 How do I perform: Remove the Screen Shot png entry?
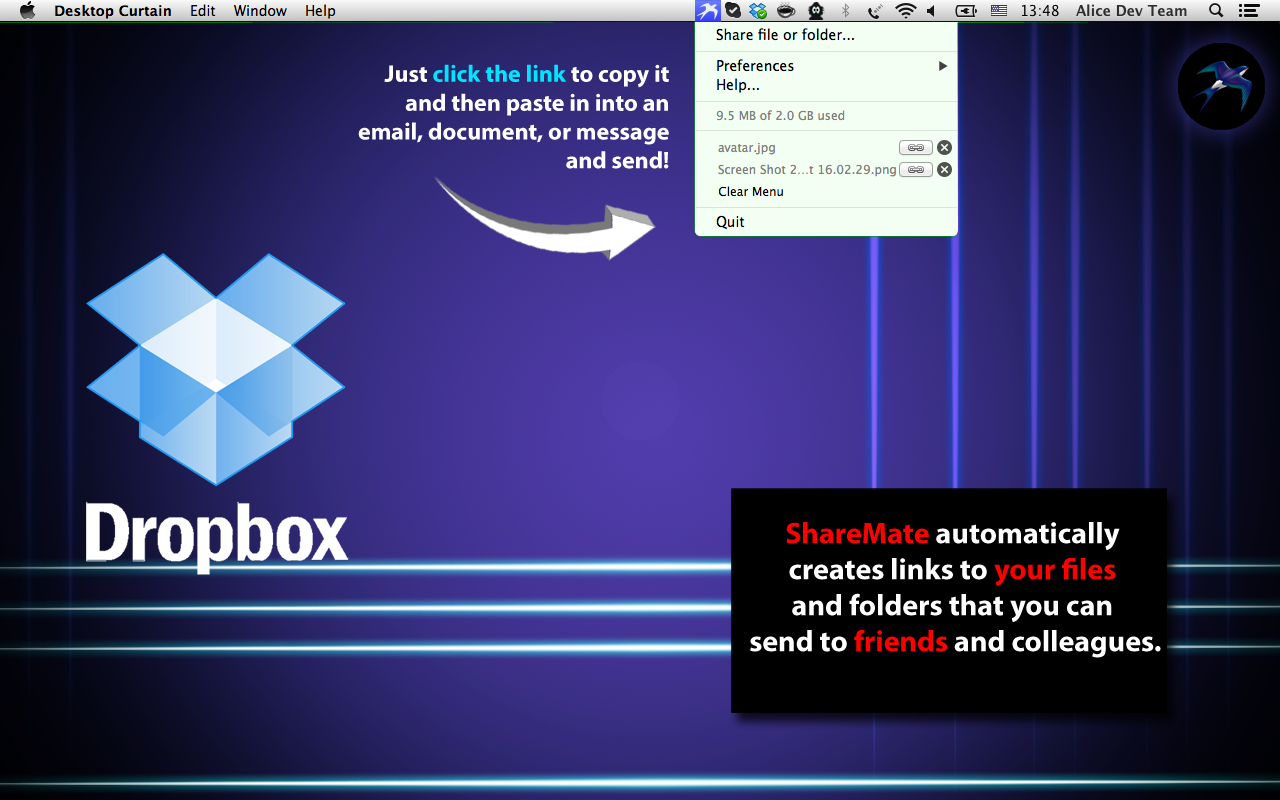pos(944,170)
